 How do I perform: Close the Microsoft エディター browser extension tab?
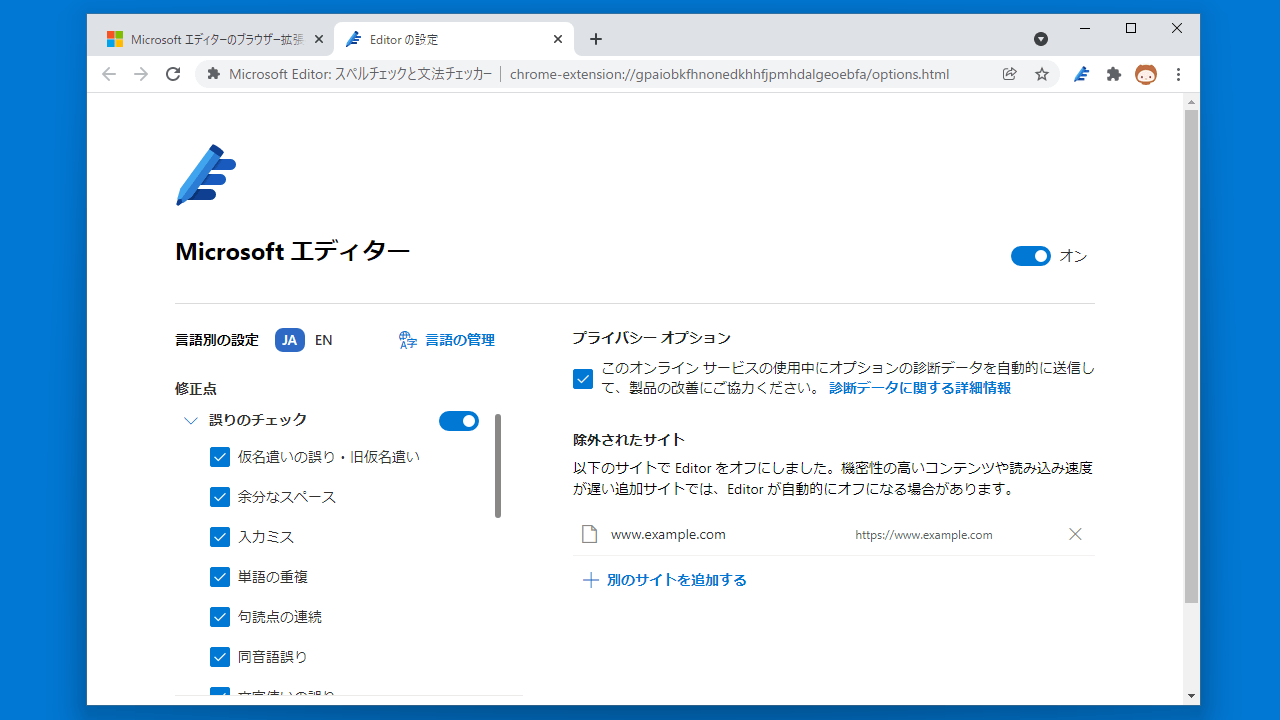coord(319,39)
